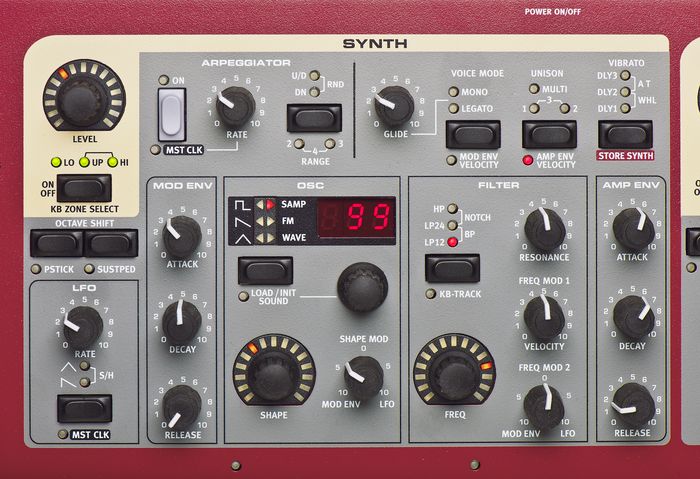Click the Amp Env DECAY knob
The image size is (700, 479).
point(633,317)
